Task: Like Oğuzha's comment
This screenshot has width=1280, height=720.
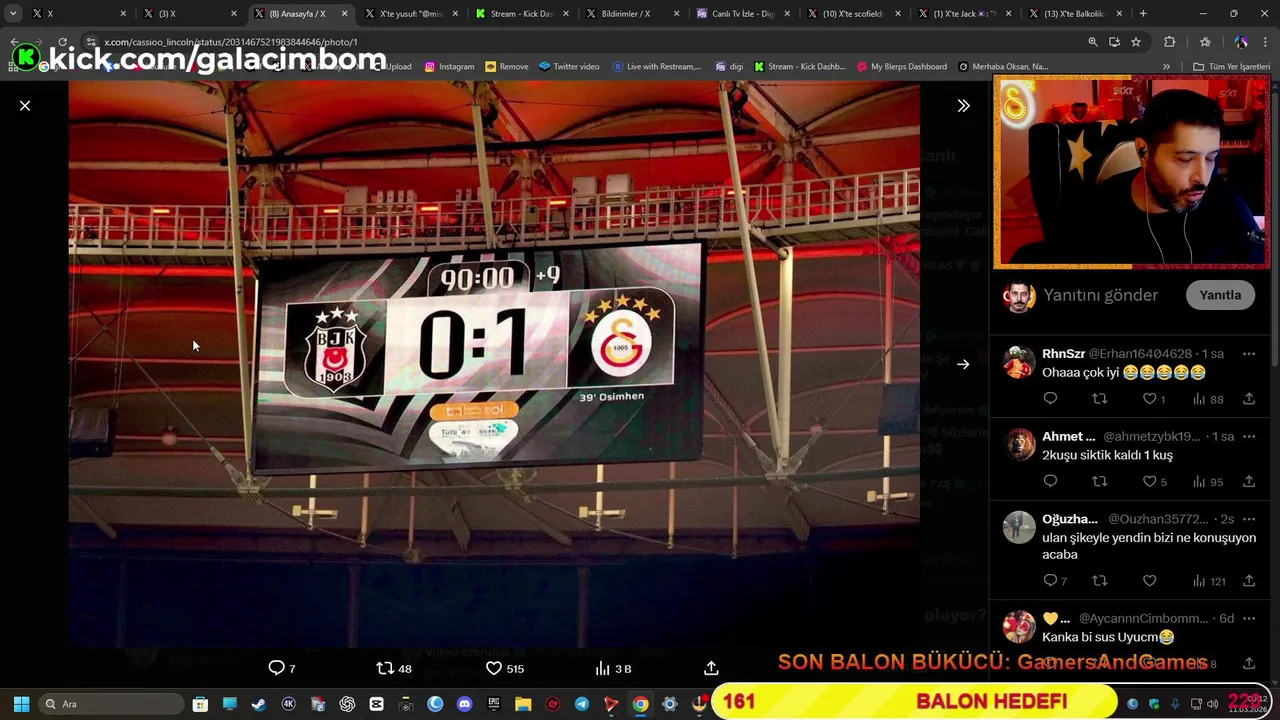Action: (1150, 581)
